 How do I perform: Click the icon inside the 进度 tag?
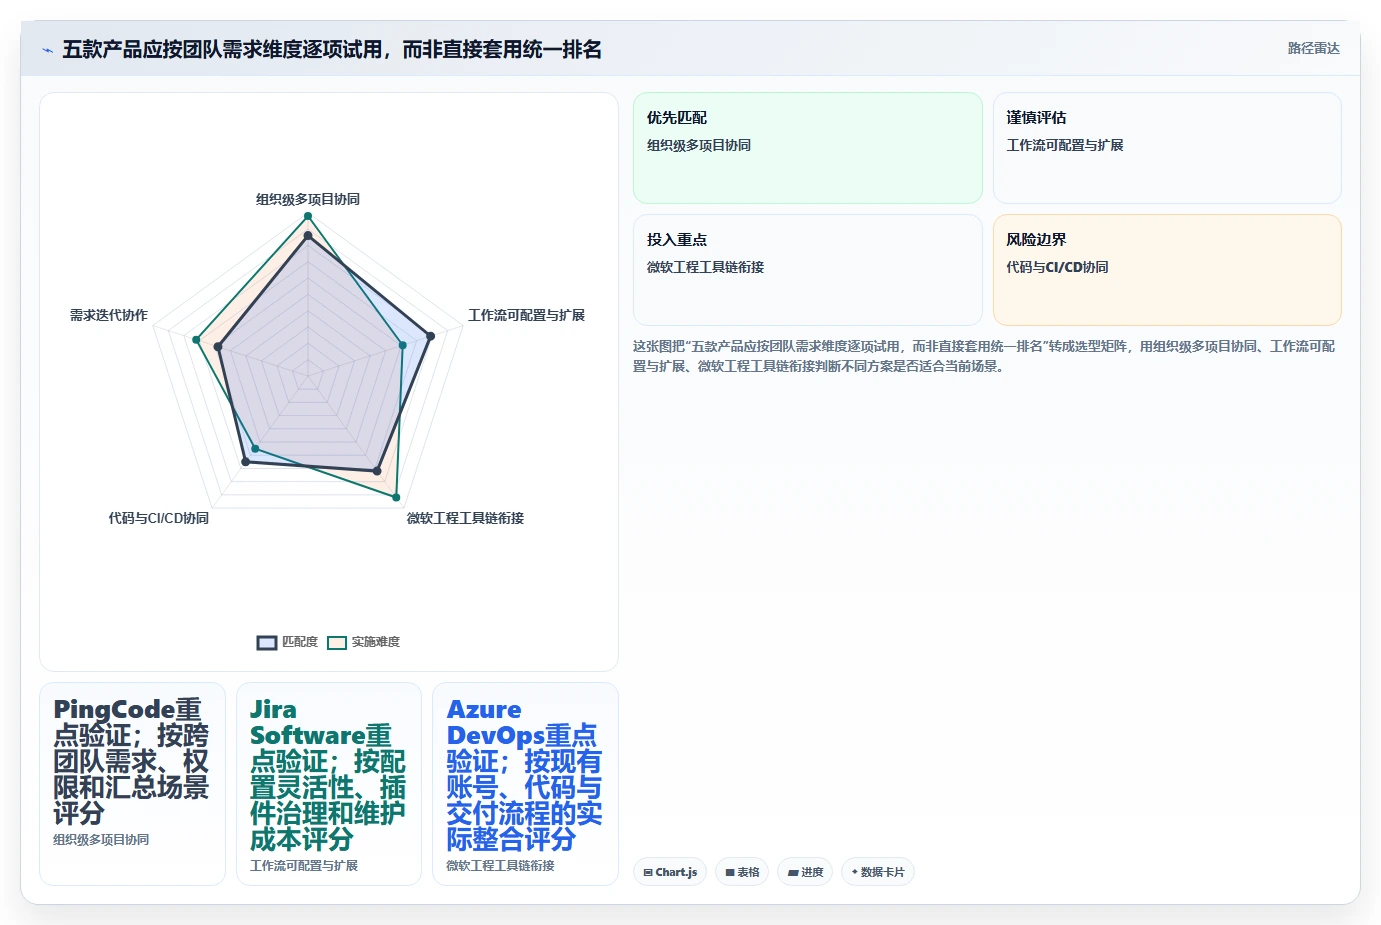(x=793, y=873)
